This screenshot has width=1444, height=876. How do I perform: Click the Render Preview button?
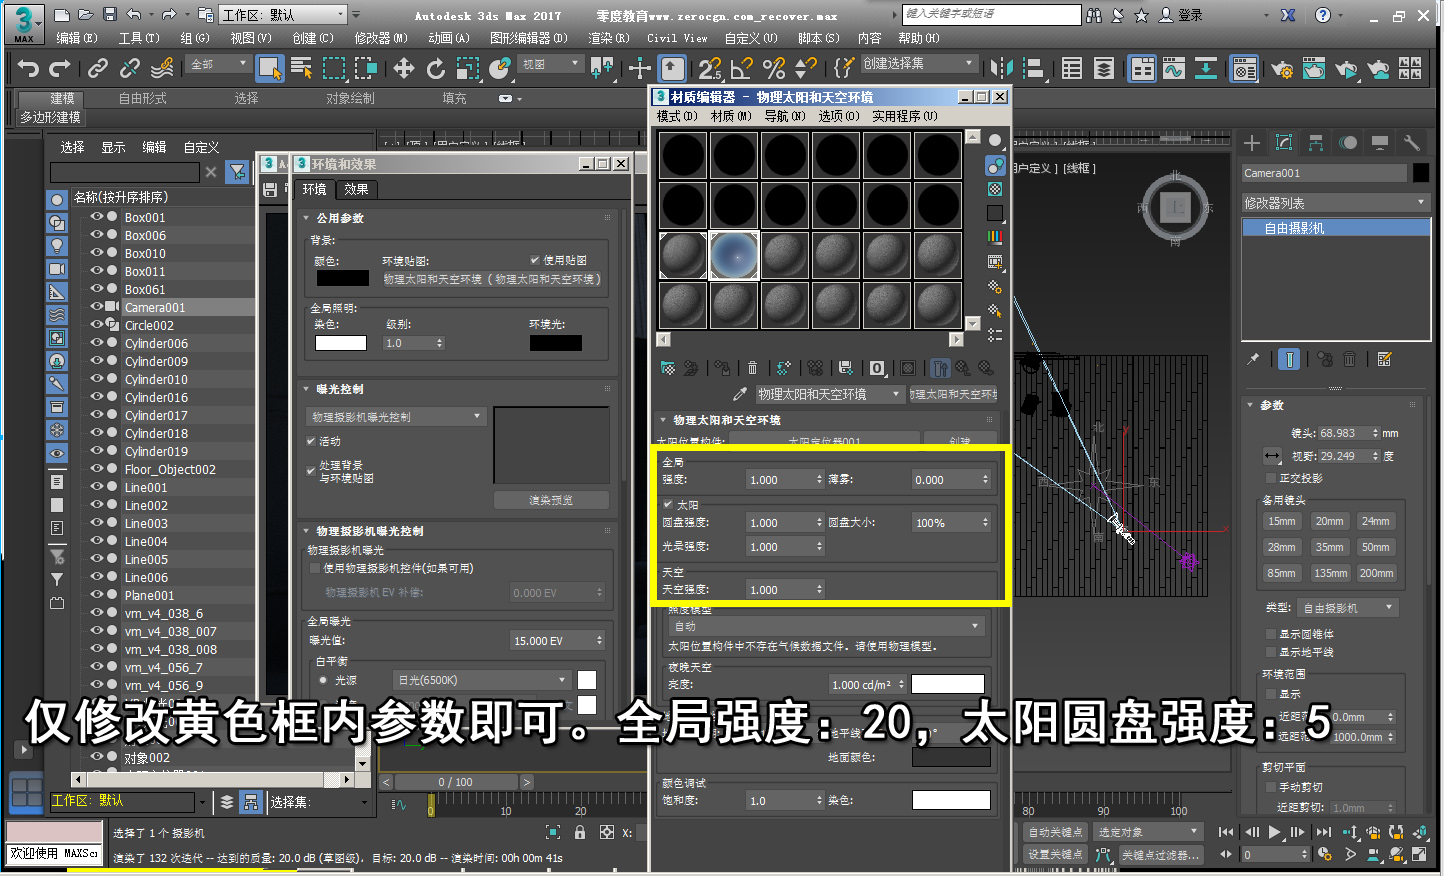pos(551,500)
